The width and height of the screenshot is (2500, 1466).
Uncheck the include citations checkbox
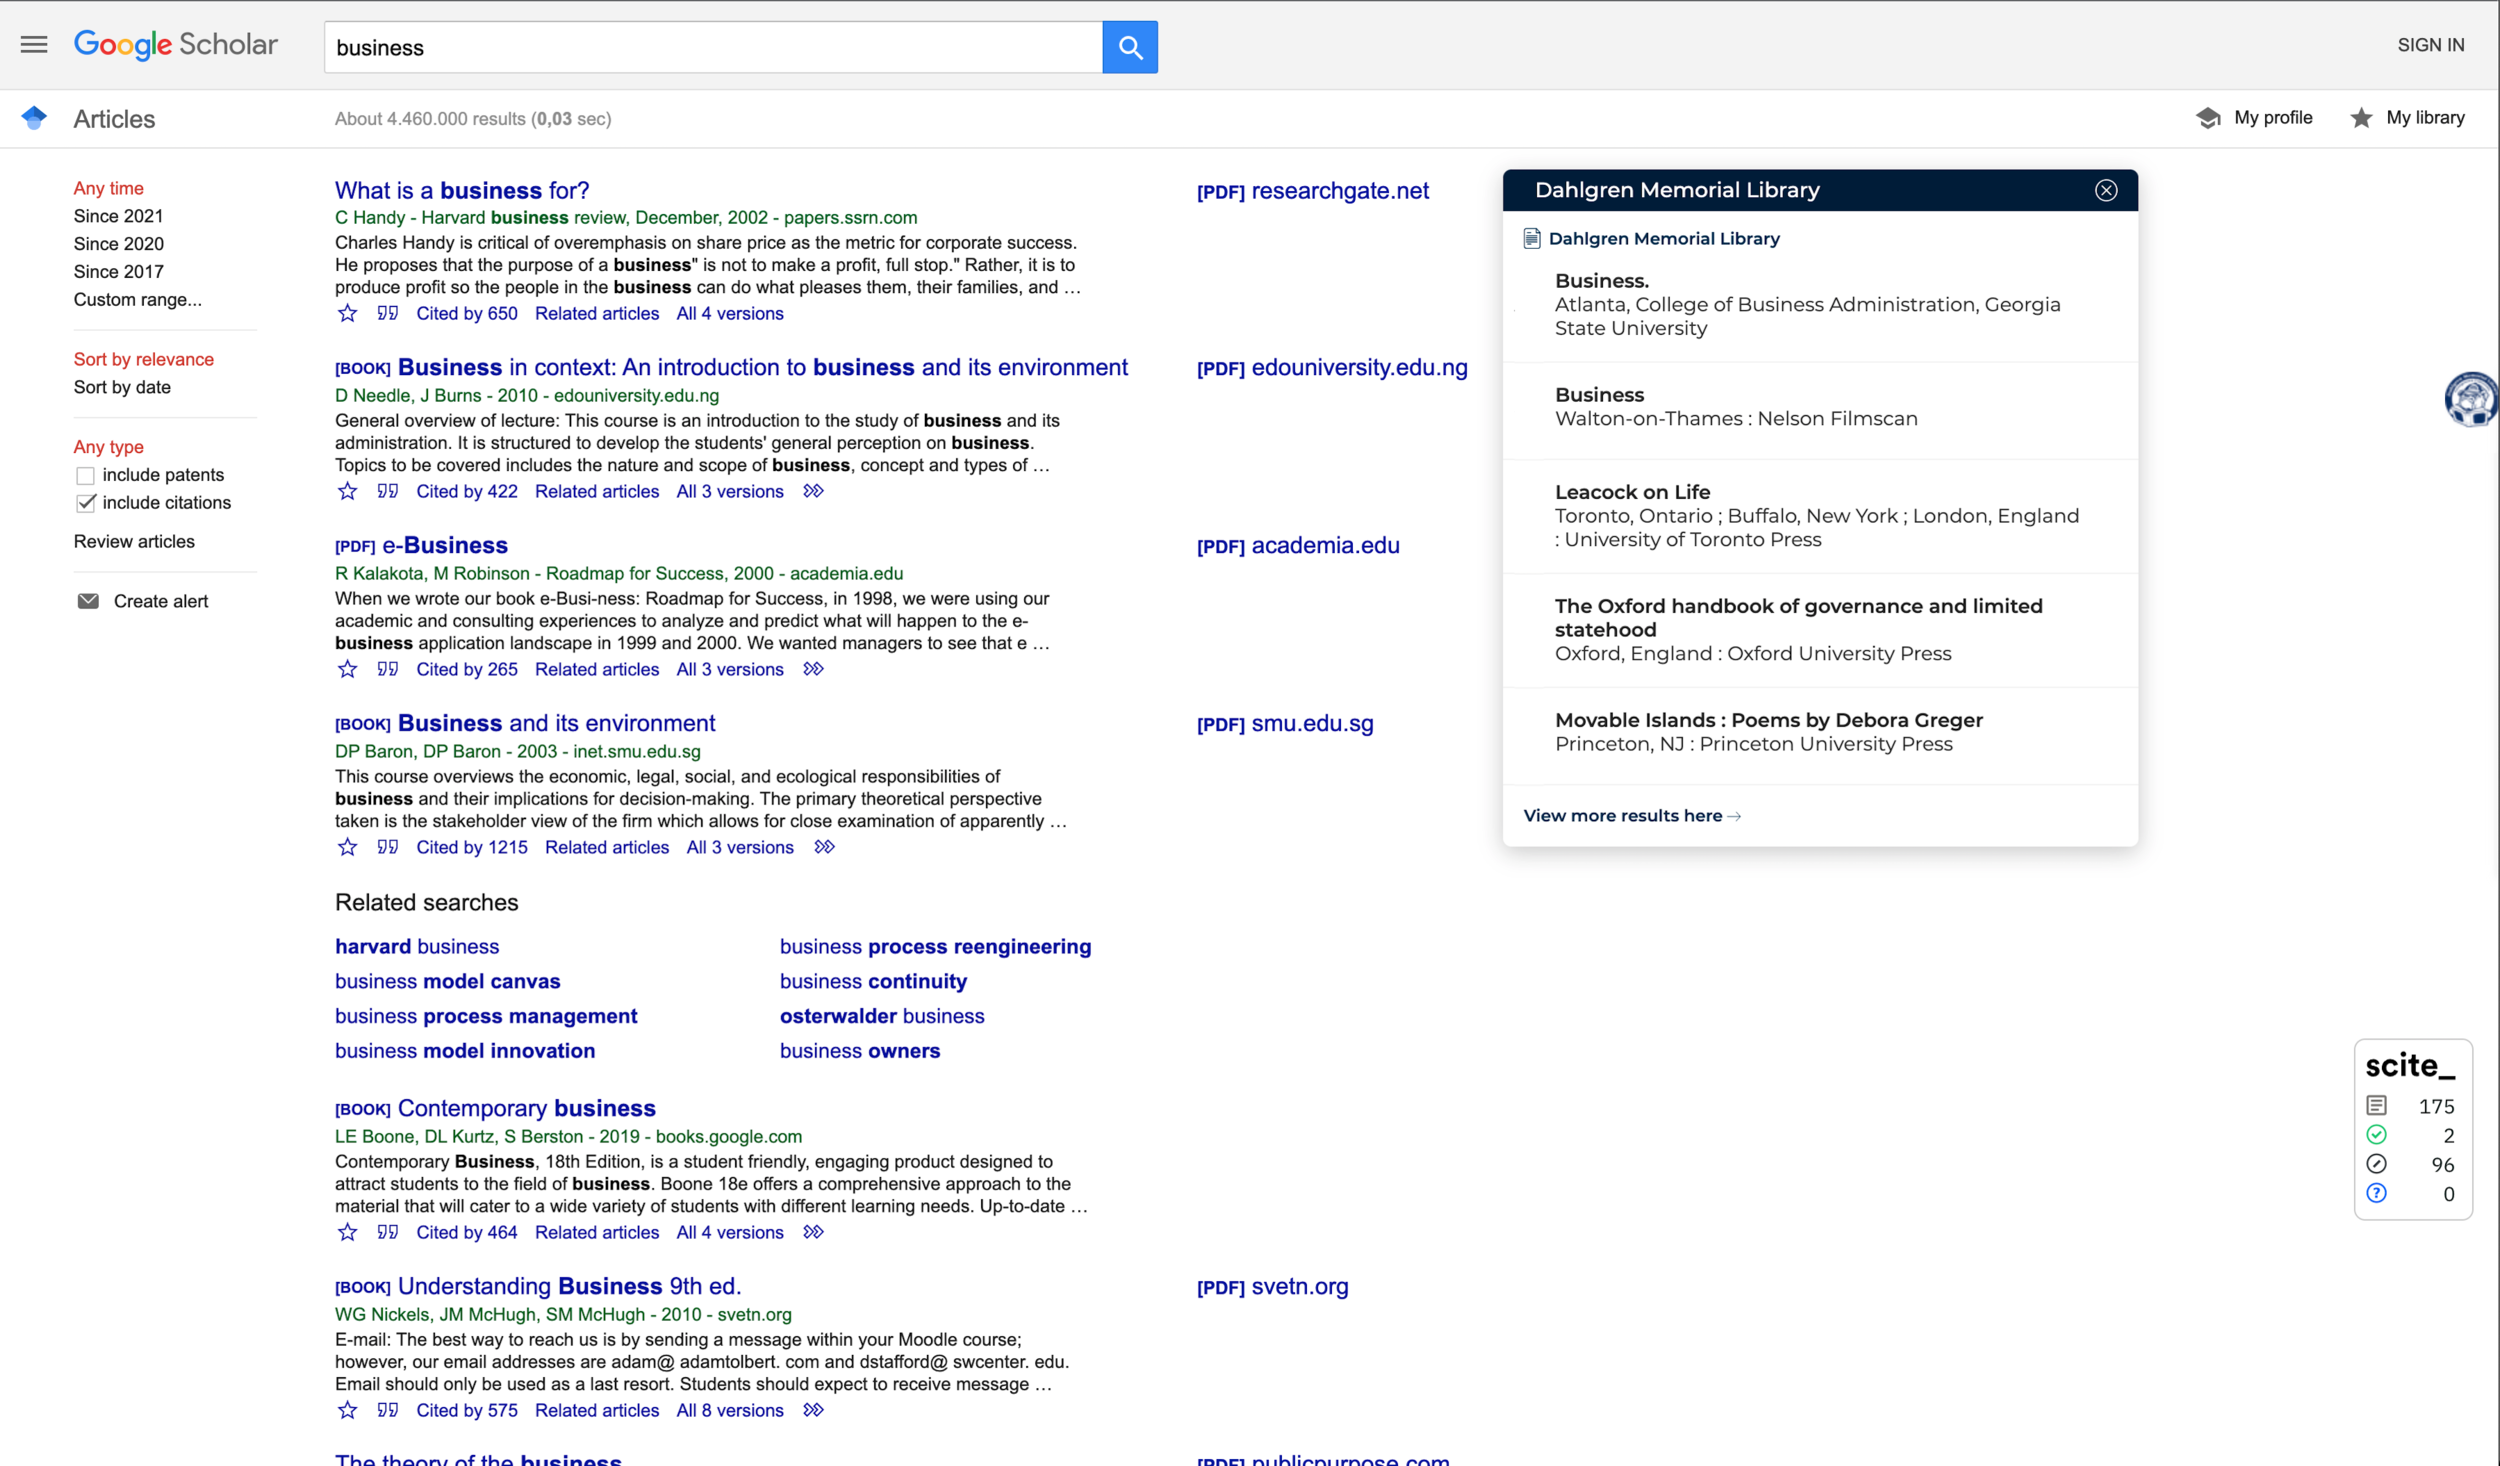click(85, 504)
